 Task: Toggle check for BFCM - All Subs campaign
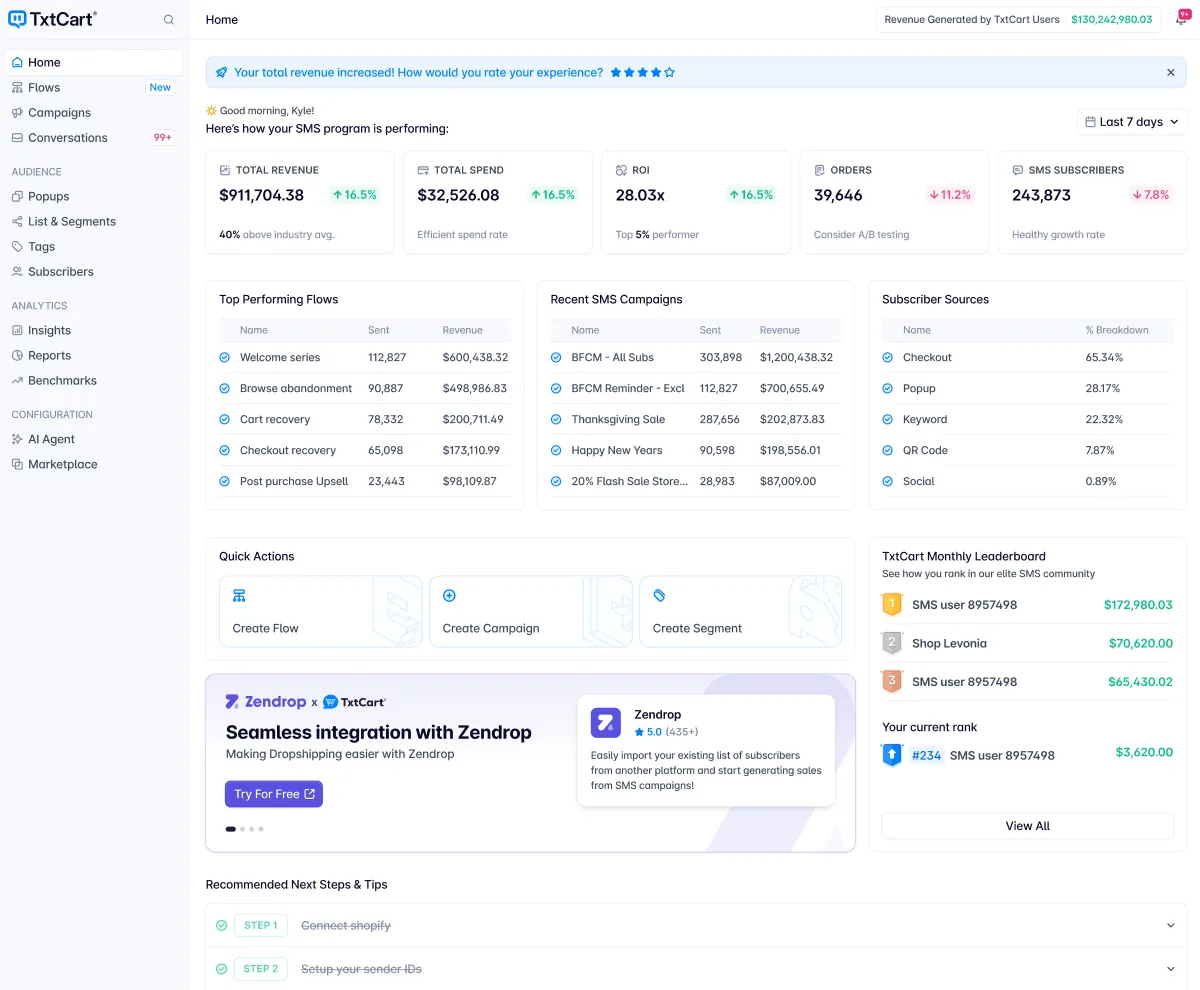(x=556, y=357)
